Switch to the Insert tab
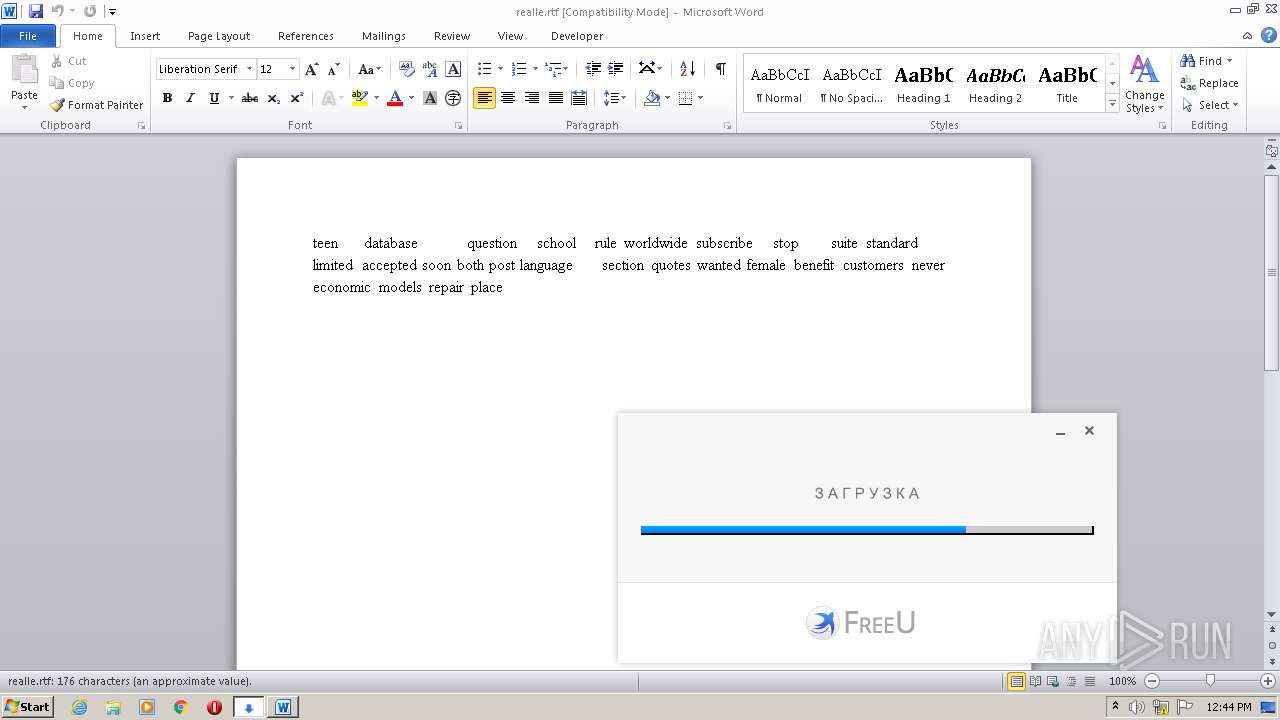Viewport: 1280px width, 720px height. (x=145, y=36)
